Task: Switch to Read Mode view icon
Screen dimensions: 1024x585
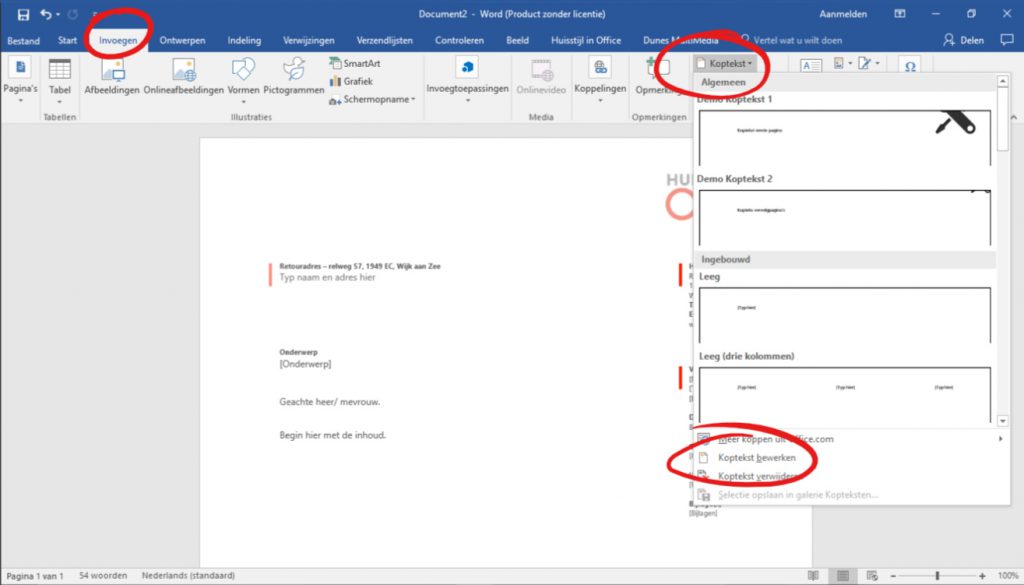Action: click(813, 576)
